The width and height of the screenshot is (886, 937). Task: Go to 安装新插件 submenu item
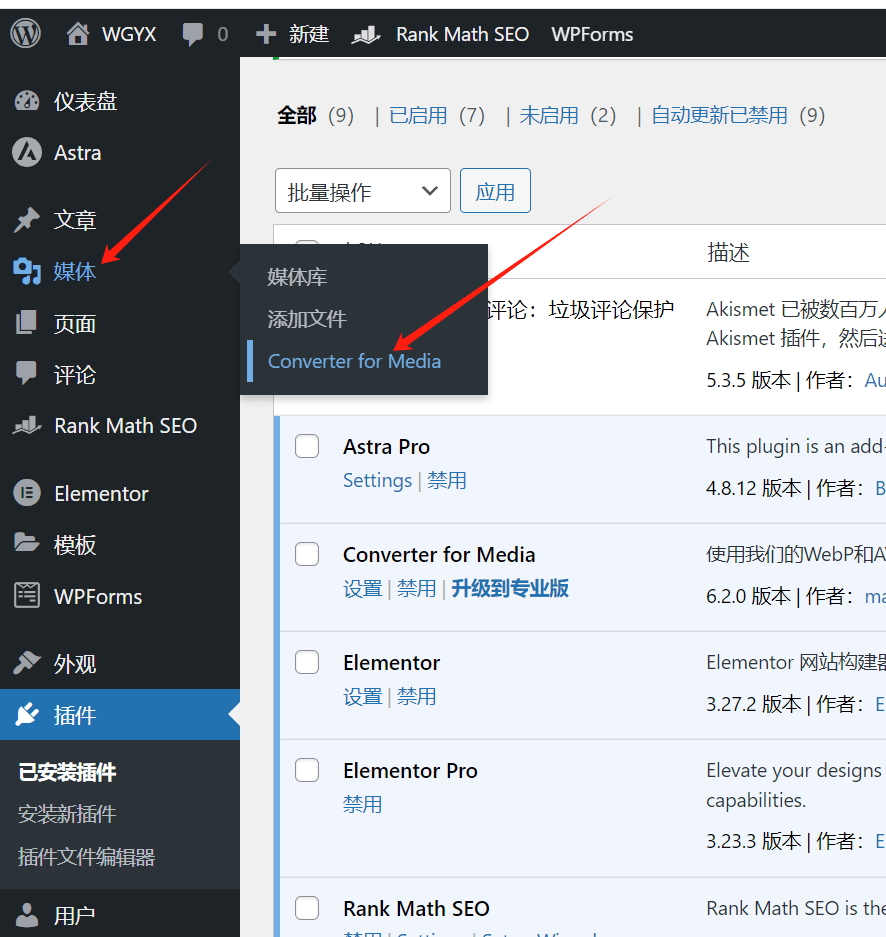pos(67,814)
